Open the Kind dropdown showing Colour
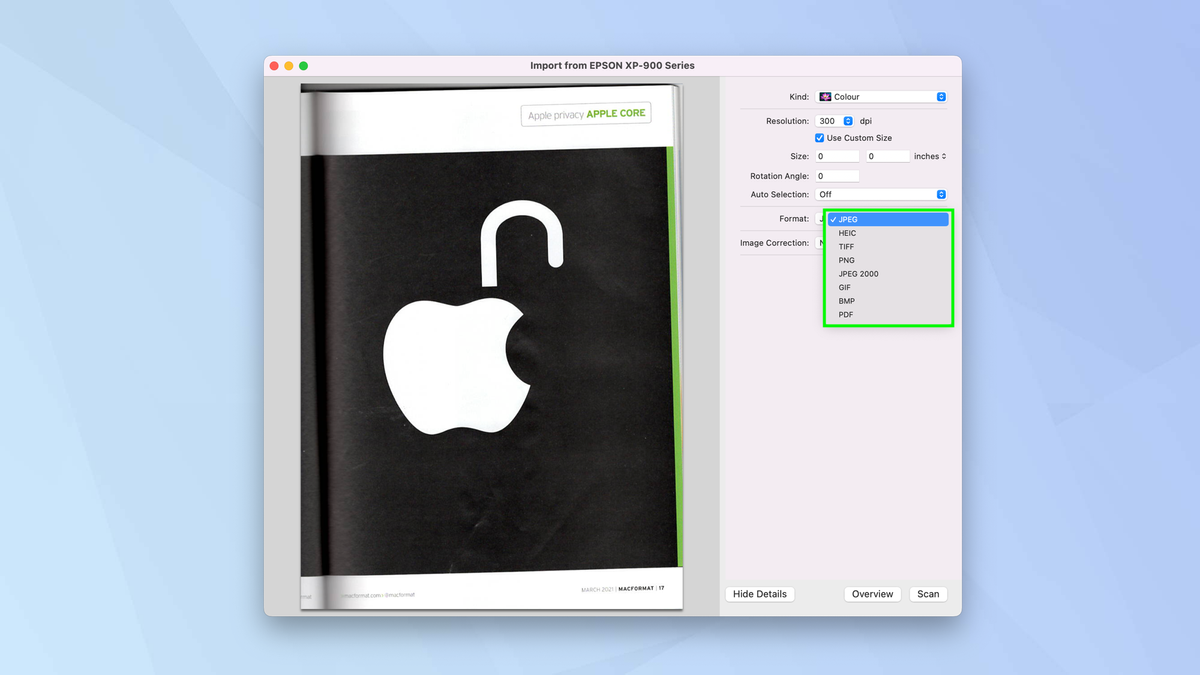The width and height of the screenshot is (1200, 675). pyautogui.click(x=881, y=96)
